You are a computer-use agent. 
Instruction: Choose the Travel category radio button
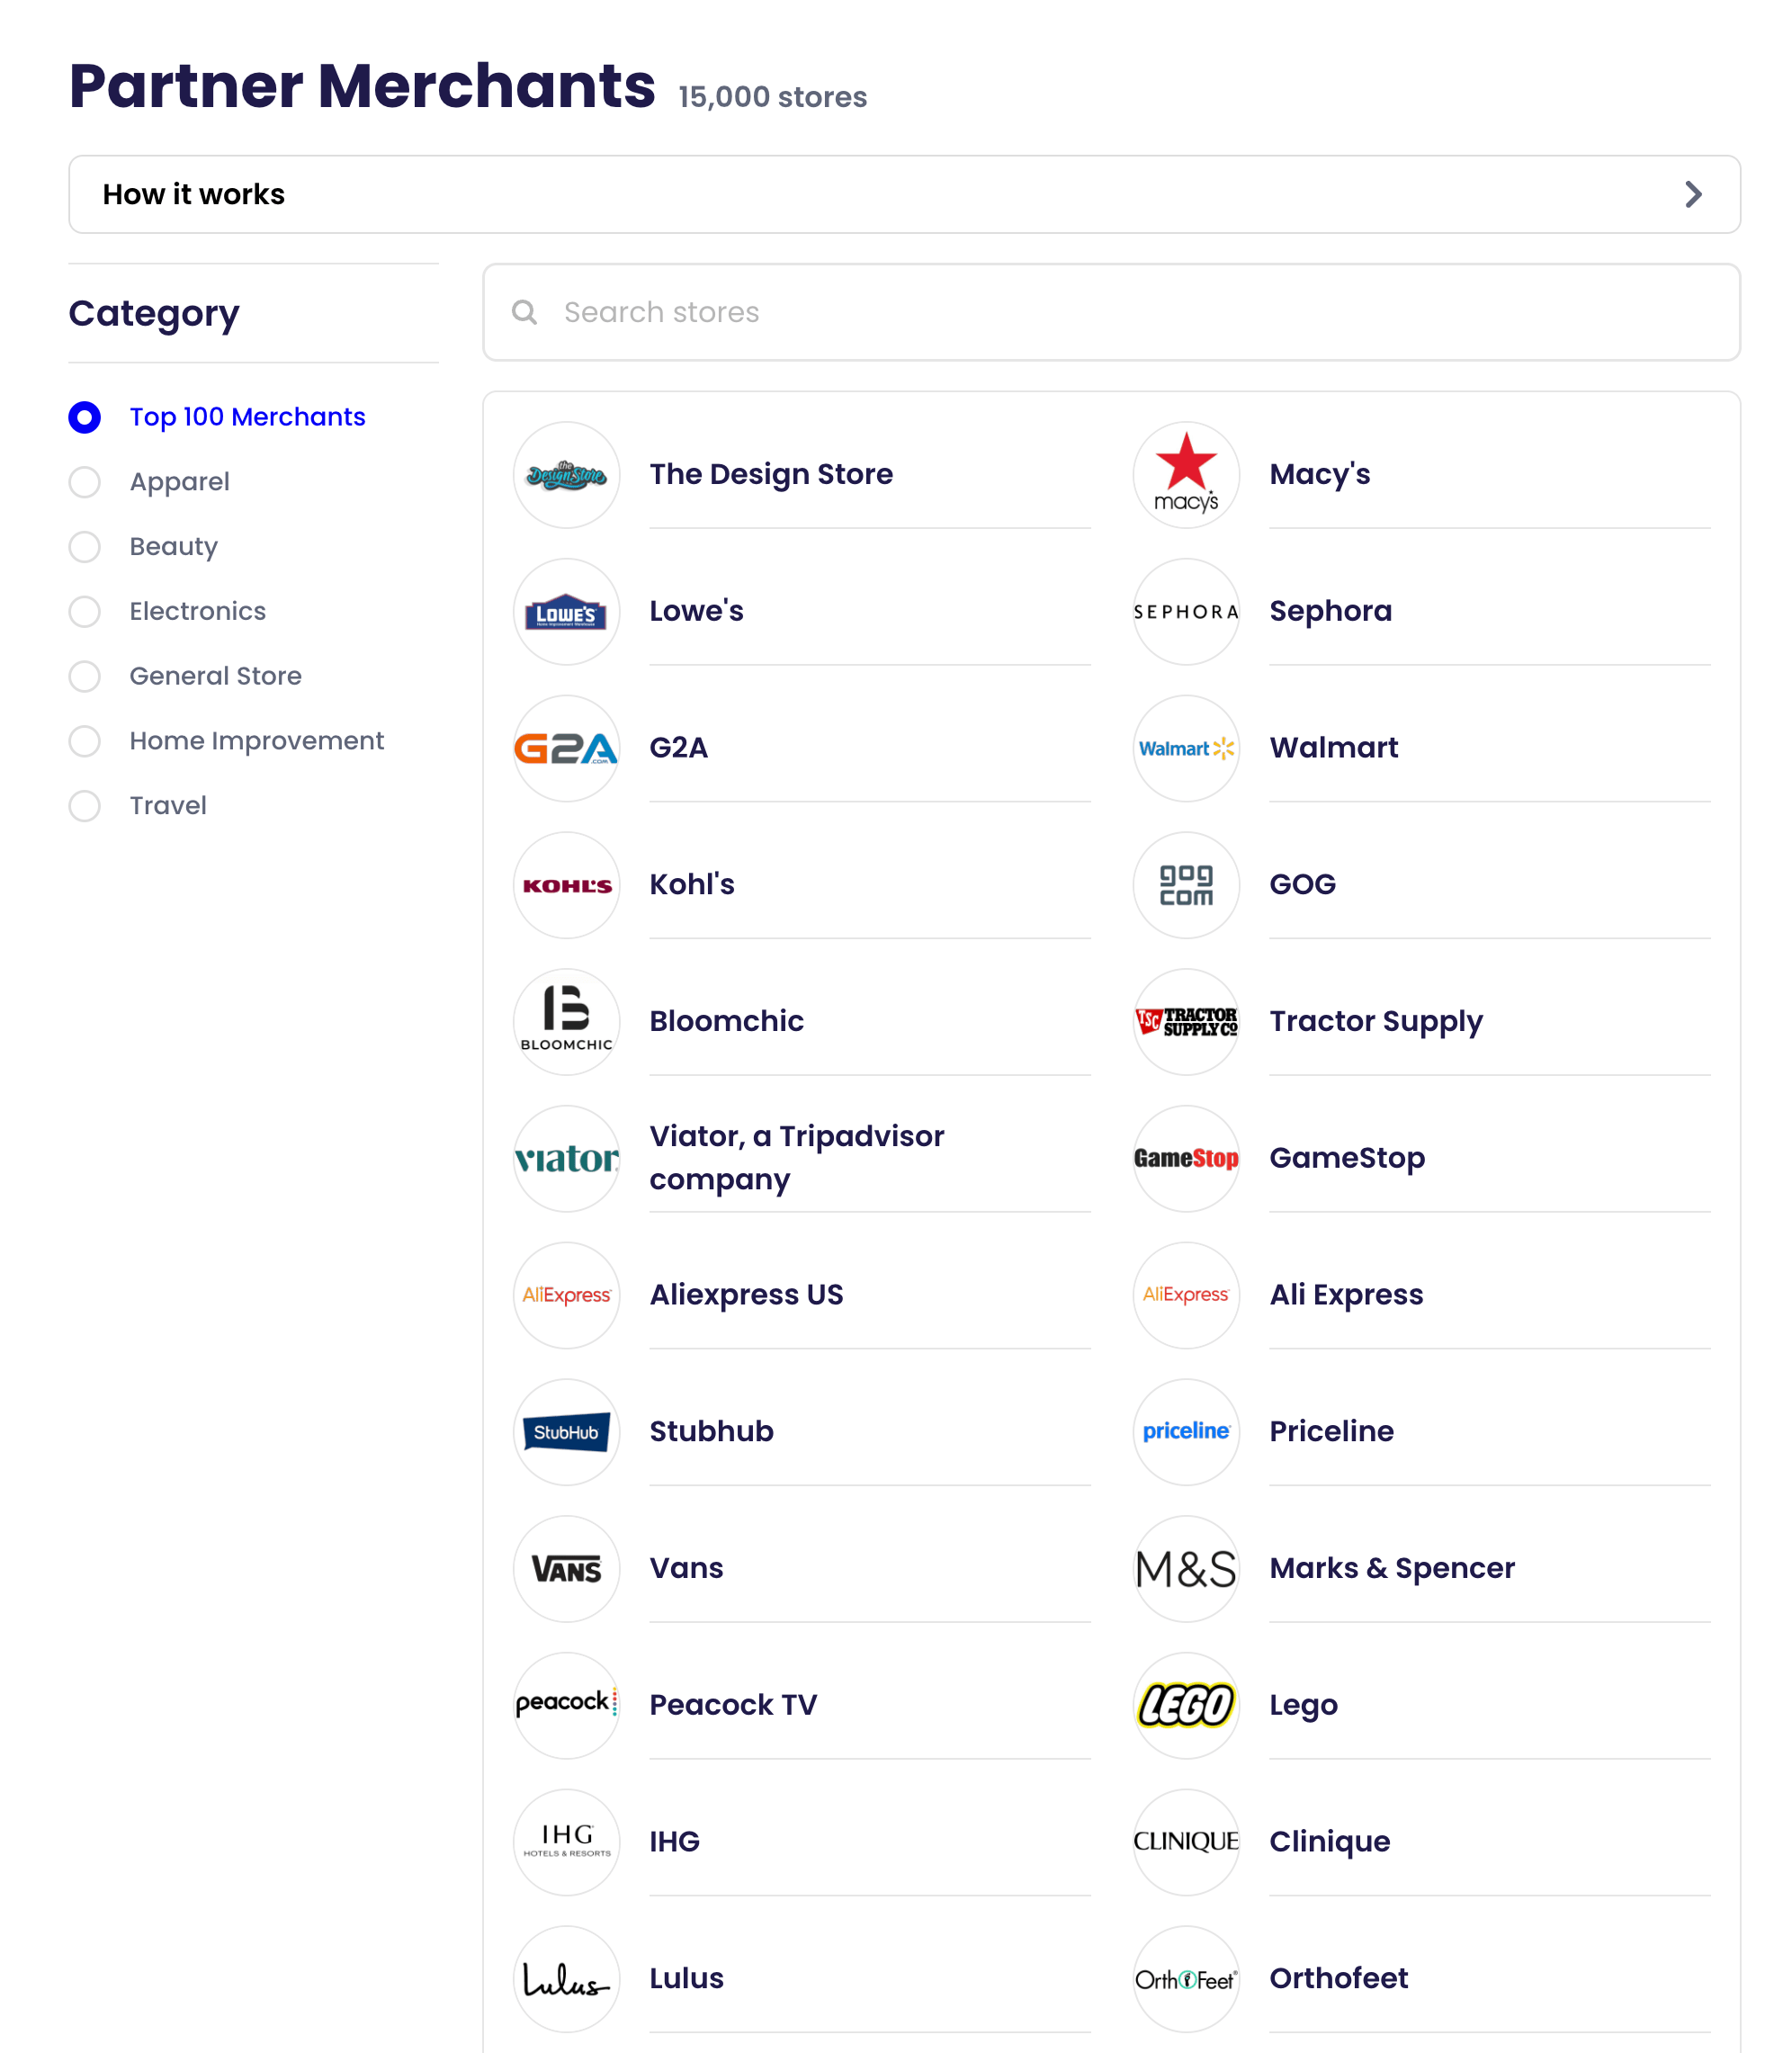[85, 806]
